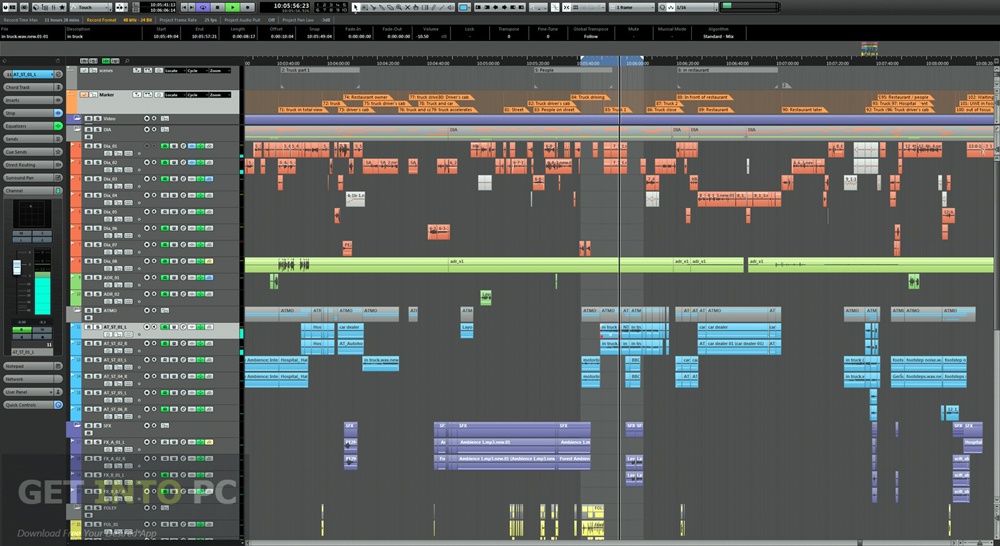
Task: Select the Zoom magnifier tool
Action: [x=399, y=7]
